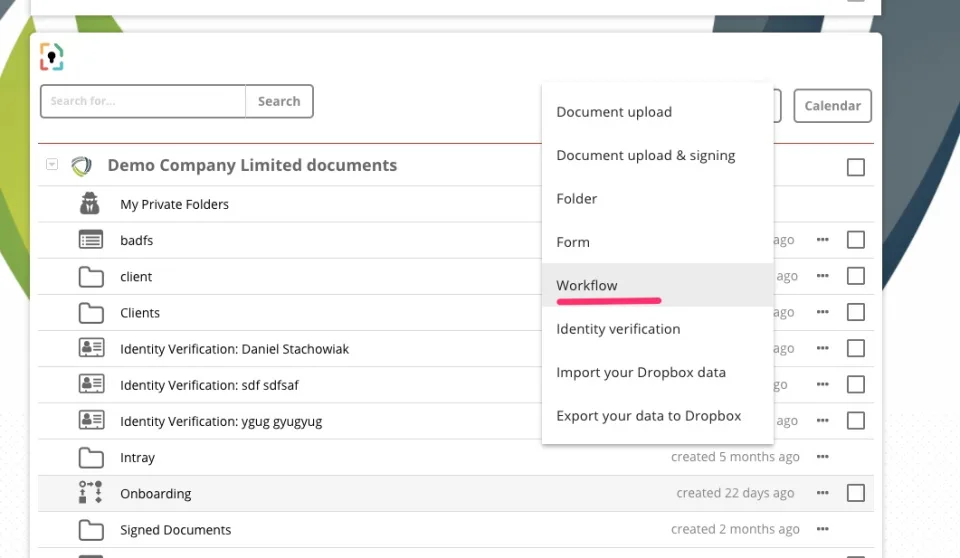The image size is (960, 558).
Task: Click the workflow icon beside Onboarding
Action: pyautogui.click(x=91, y=492)
